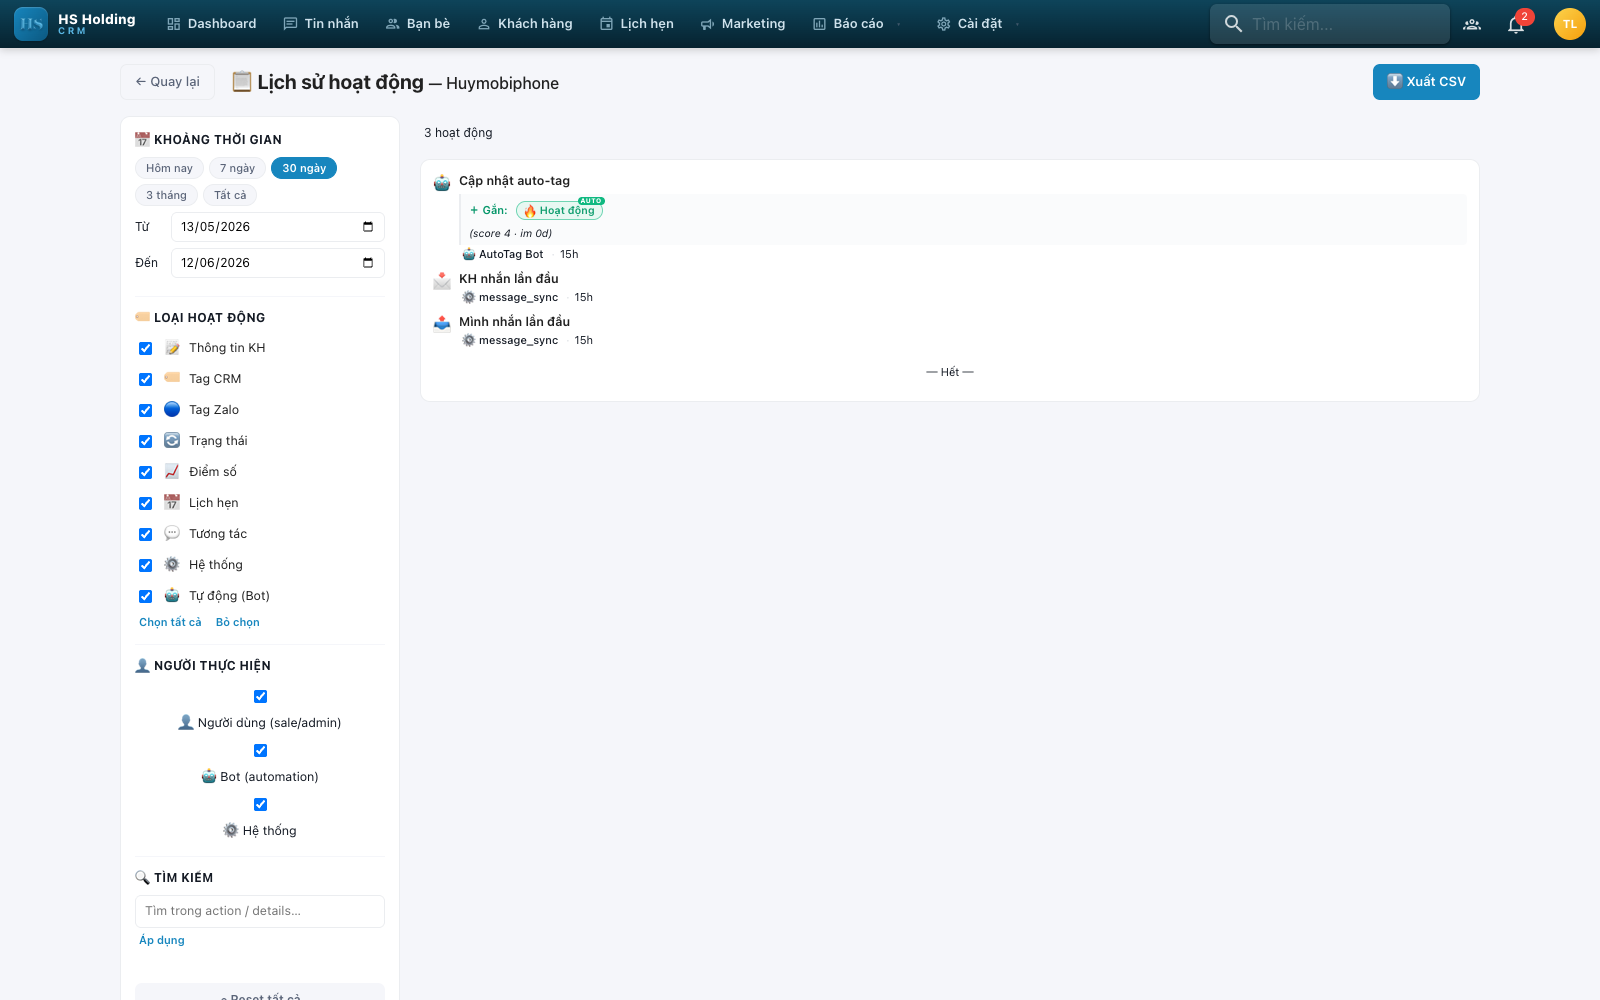Screen dimensions: 1600x1000
Task: Uncheck the Tag Zalo checkbox
Action: [x=145, y=410]
